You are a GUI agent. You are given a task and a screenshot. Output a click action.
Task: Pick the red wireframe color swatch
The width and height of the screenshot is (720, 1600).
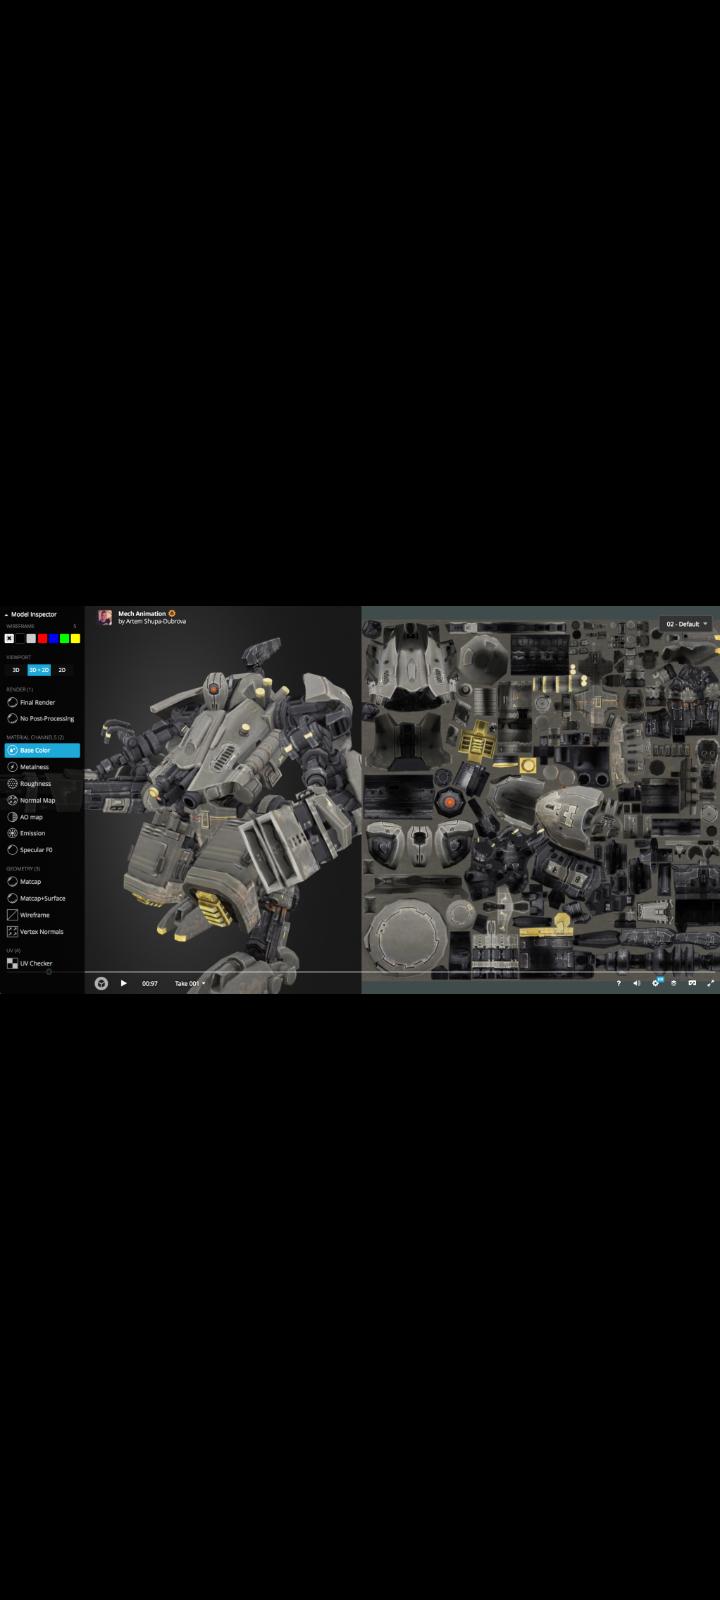tap(42, 638)
